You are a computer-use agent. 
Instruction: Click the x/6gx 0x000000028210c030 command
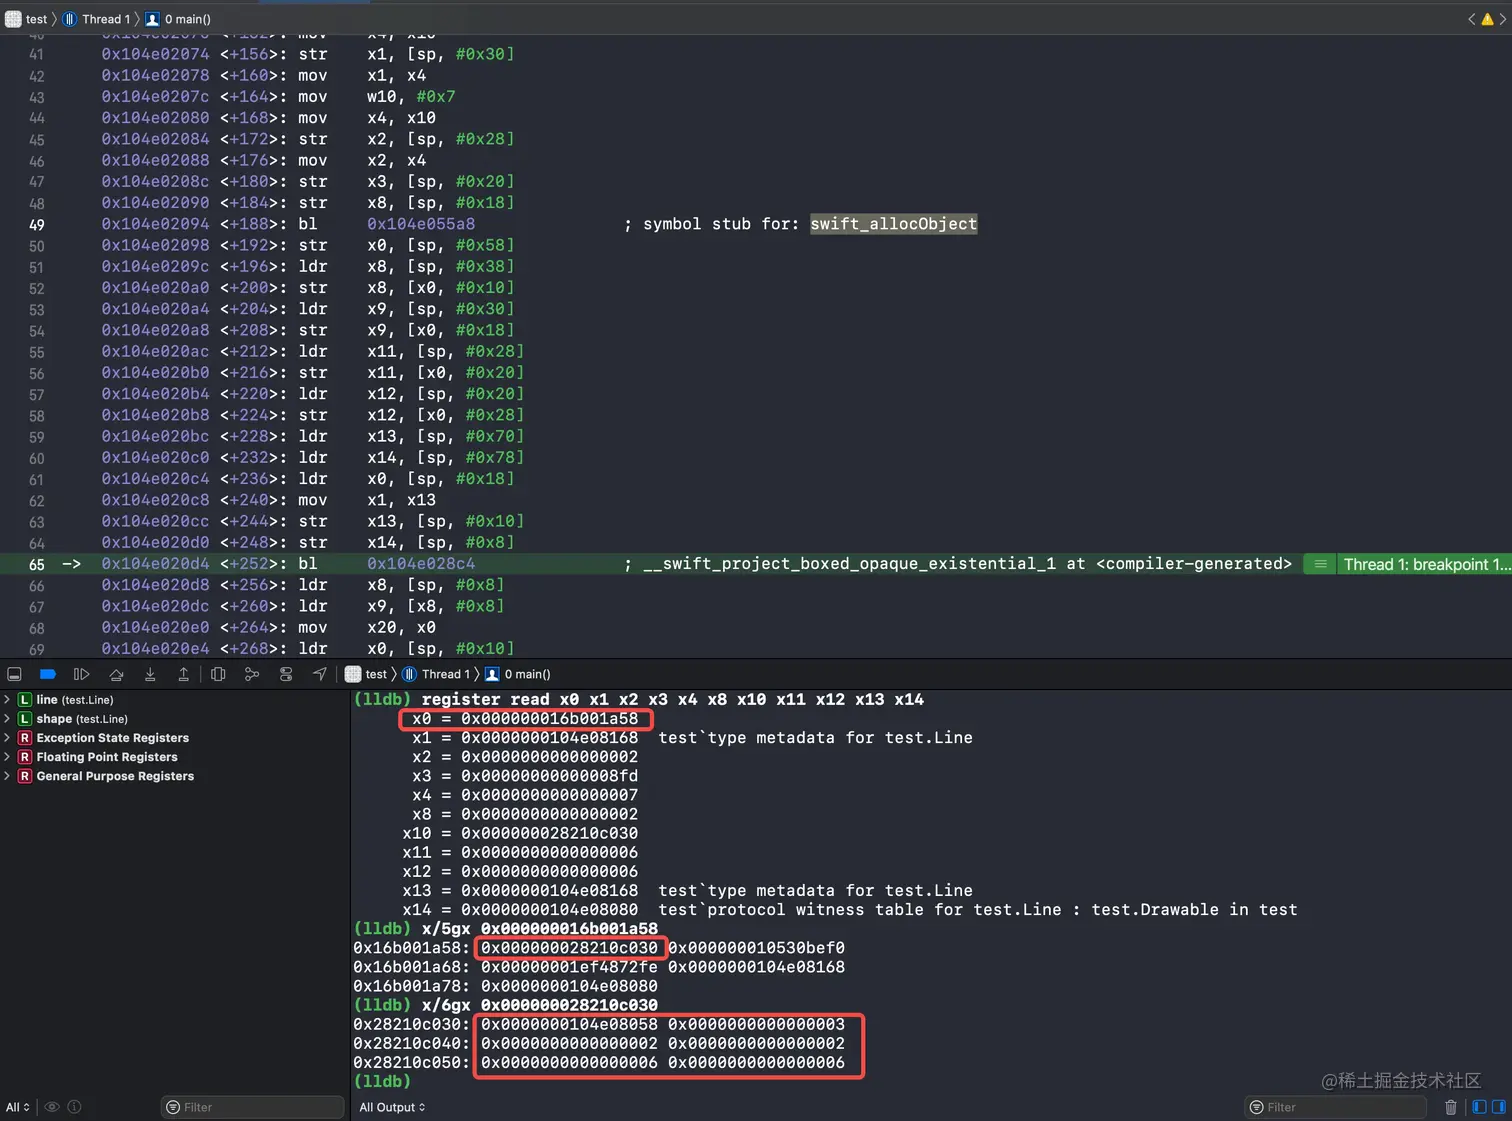(540, 1005)
